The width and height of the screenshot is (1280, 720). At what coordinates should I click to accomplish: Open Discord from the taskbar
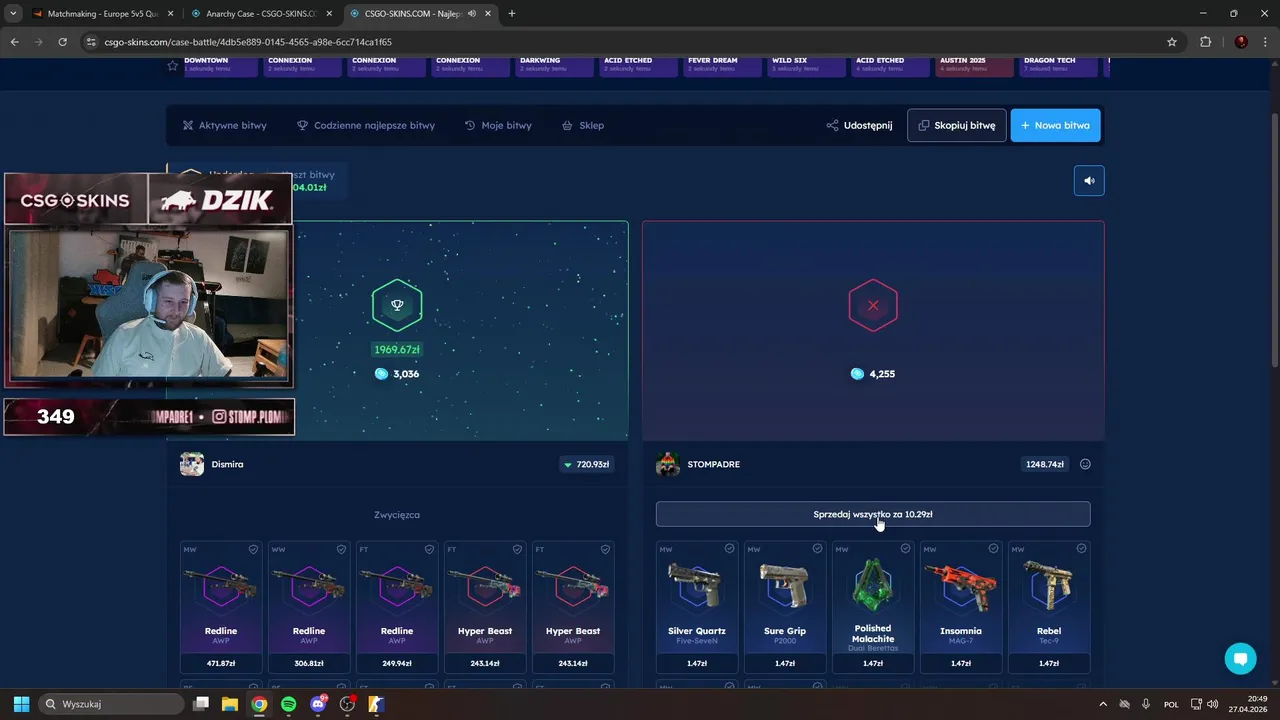pyautogui.click(x=318, y=704)
